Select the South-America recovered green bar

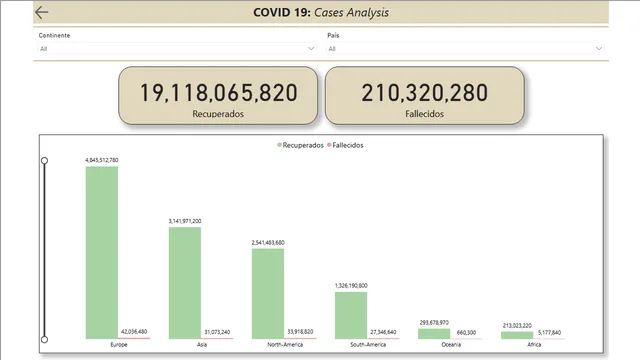(351, 315)
